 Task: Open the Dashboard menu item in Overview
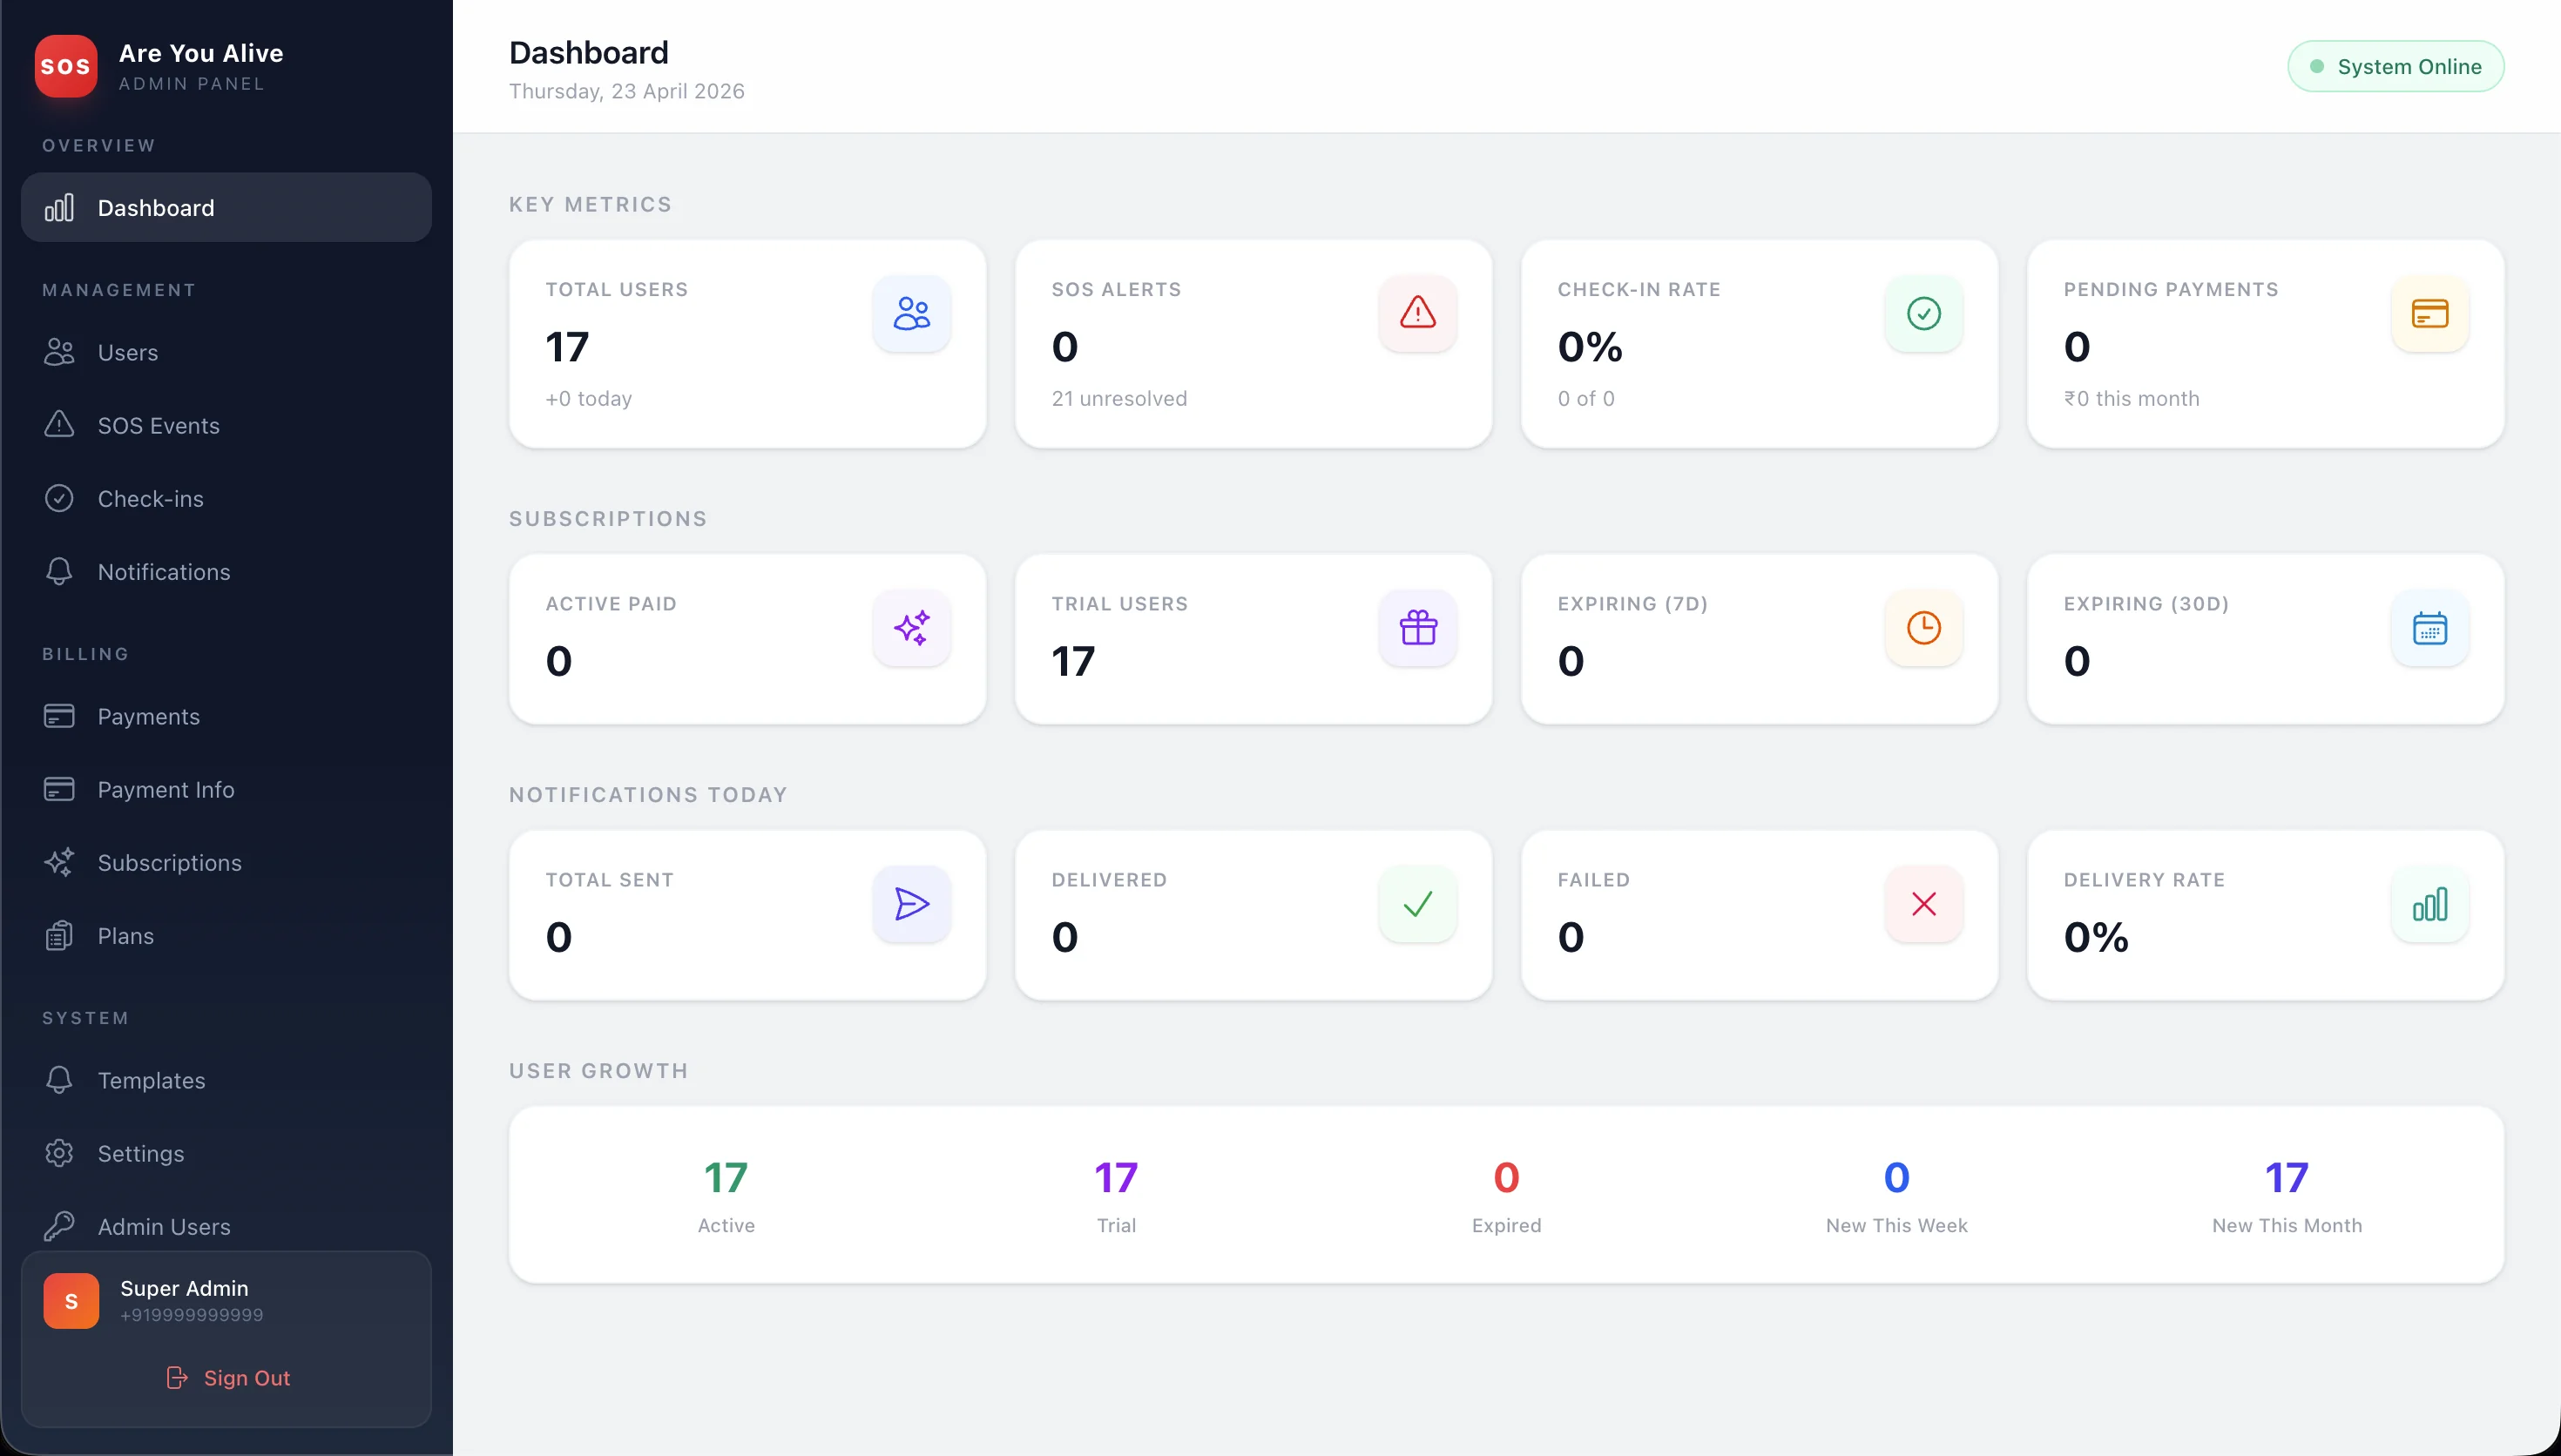click(x=155, y=207)
